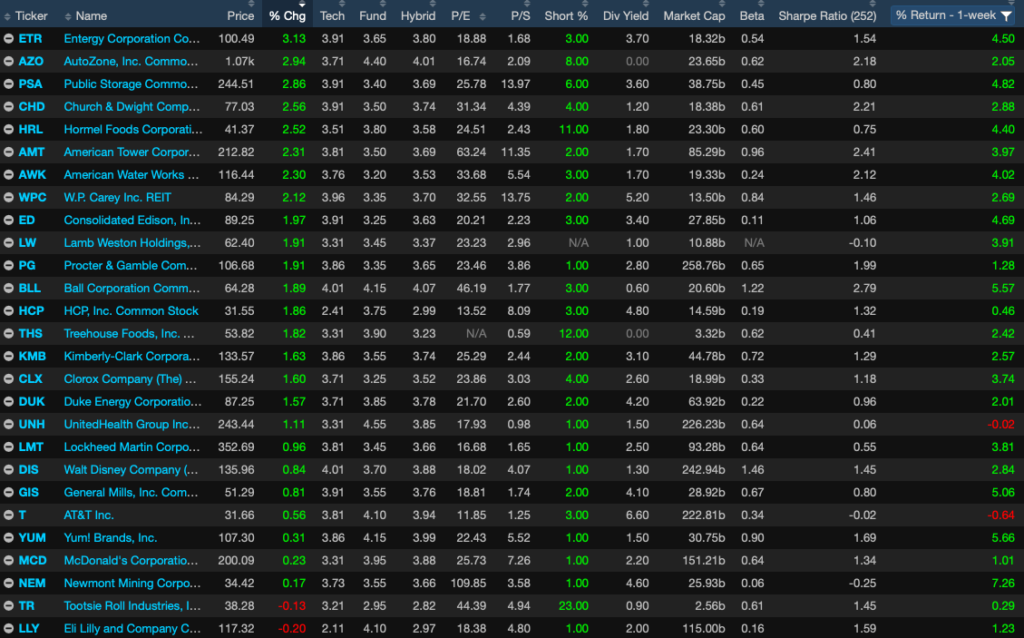1024x638 pixels.
Task: Sort by the Beta column header
Action: point(752,16)
